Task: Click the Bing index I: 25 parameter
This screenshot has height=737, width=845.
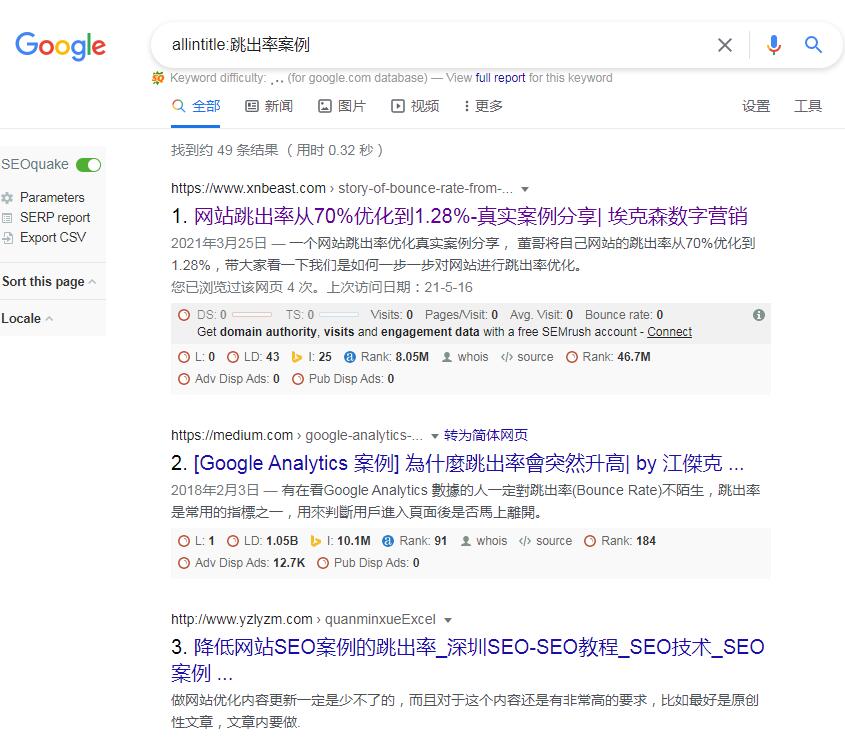Action: point(311,357)
